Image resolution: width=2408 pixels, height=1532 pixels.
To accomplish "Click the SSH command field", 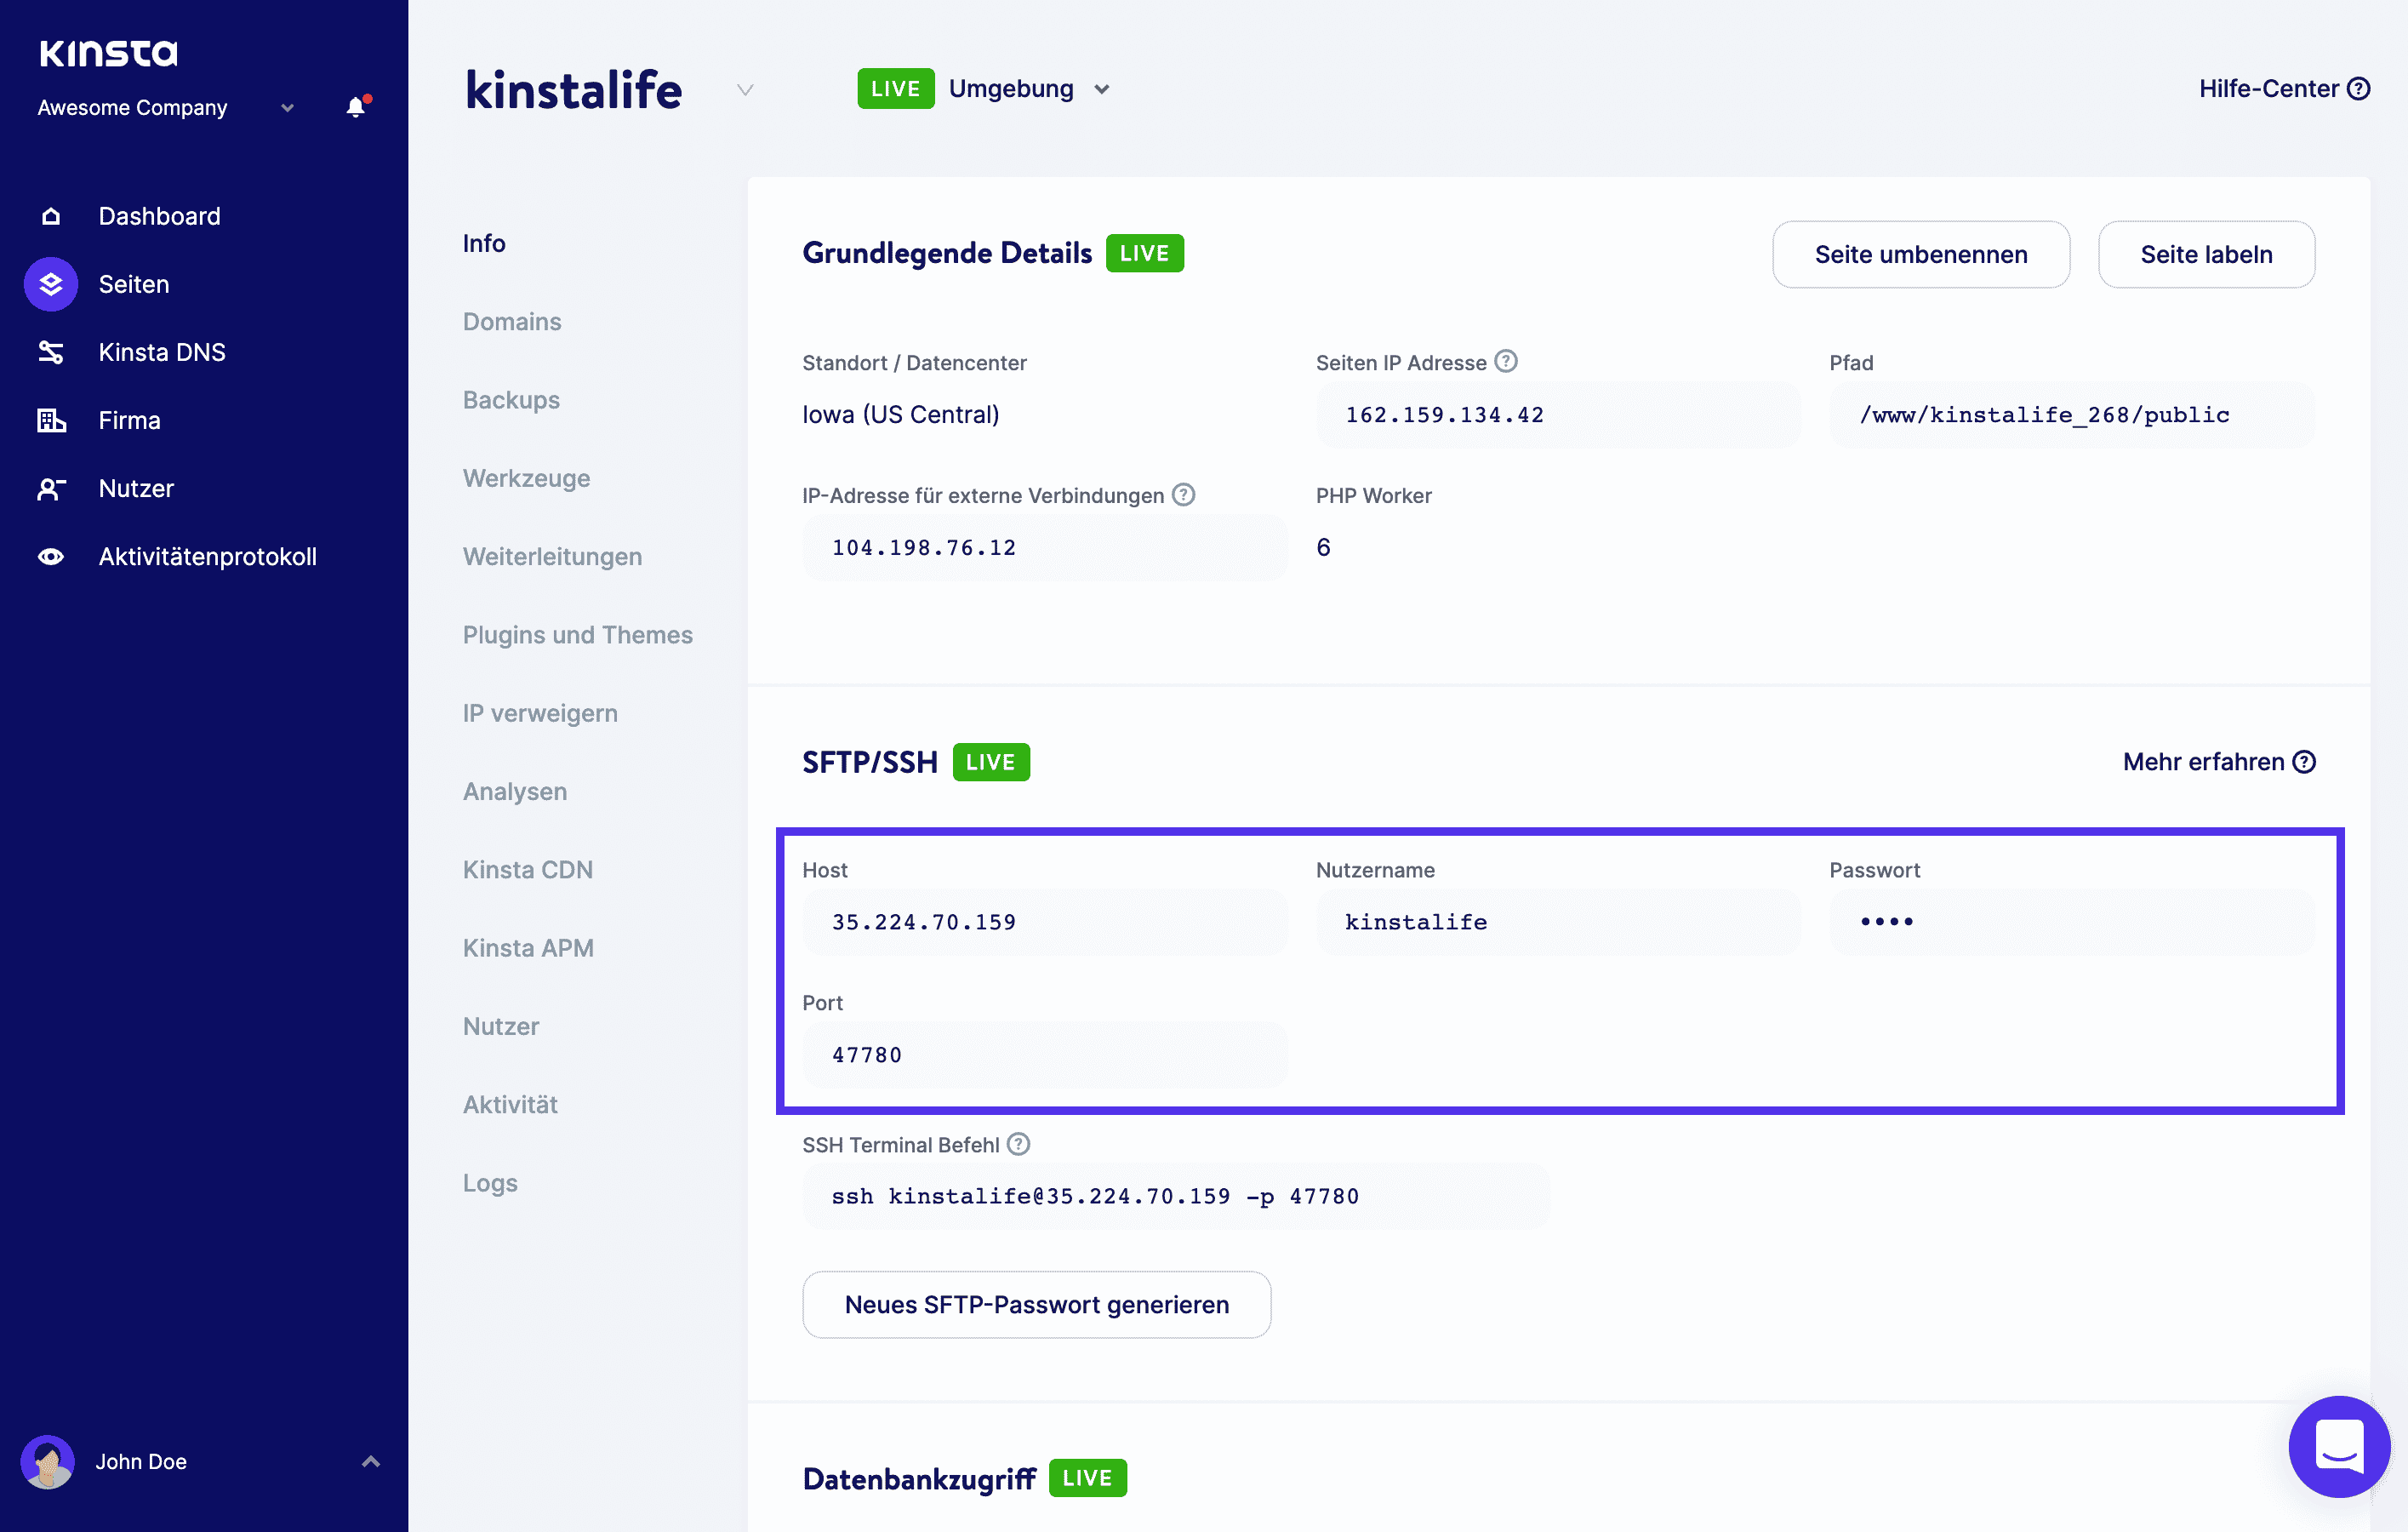I will pos(1175,1196).
